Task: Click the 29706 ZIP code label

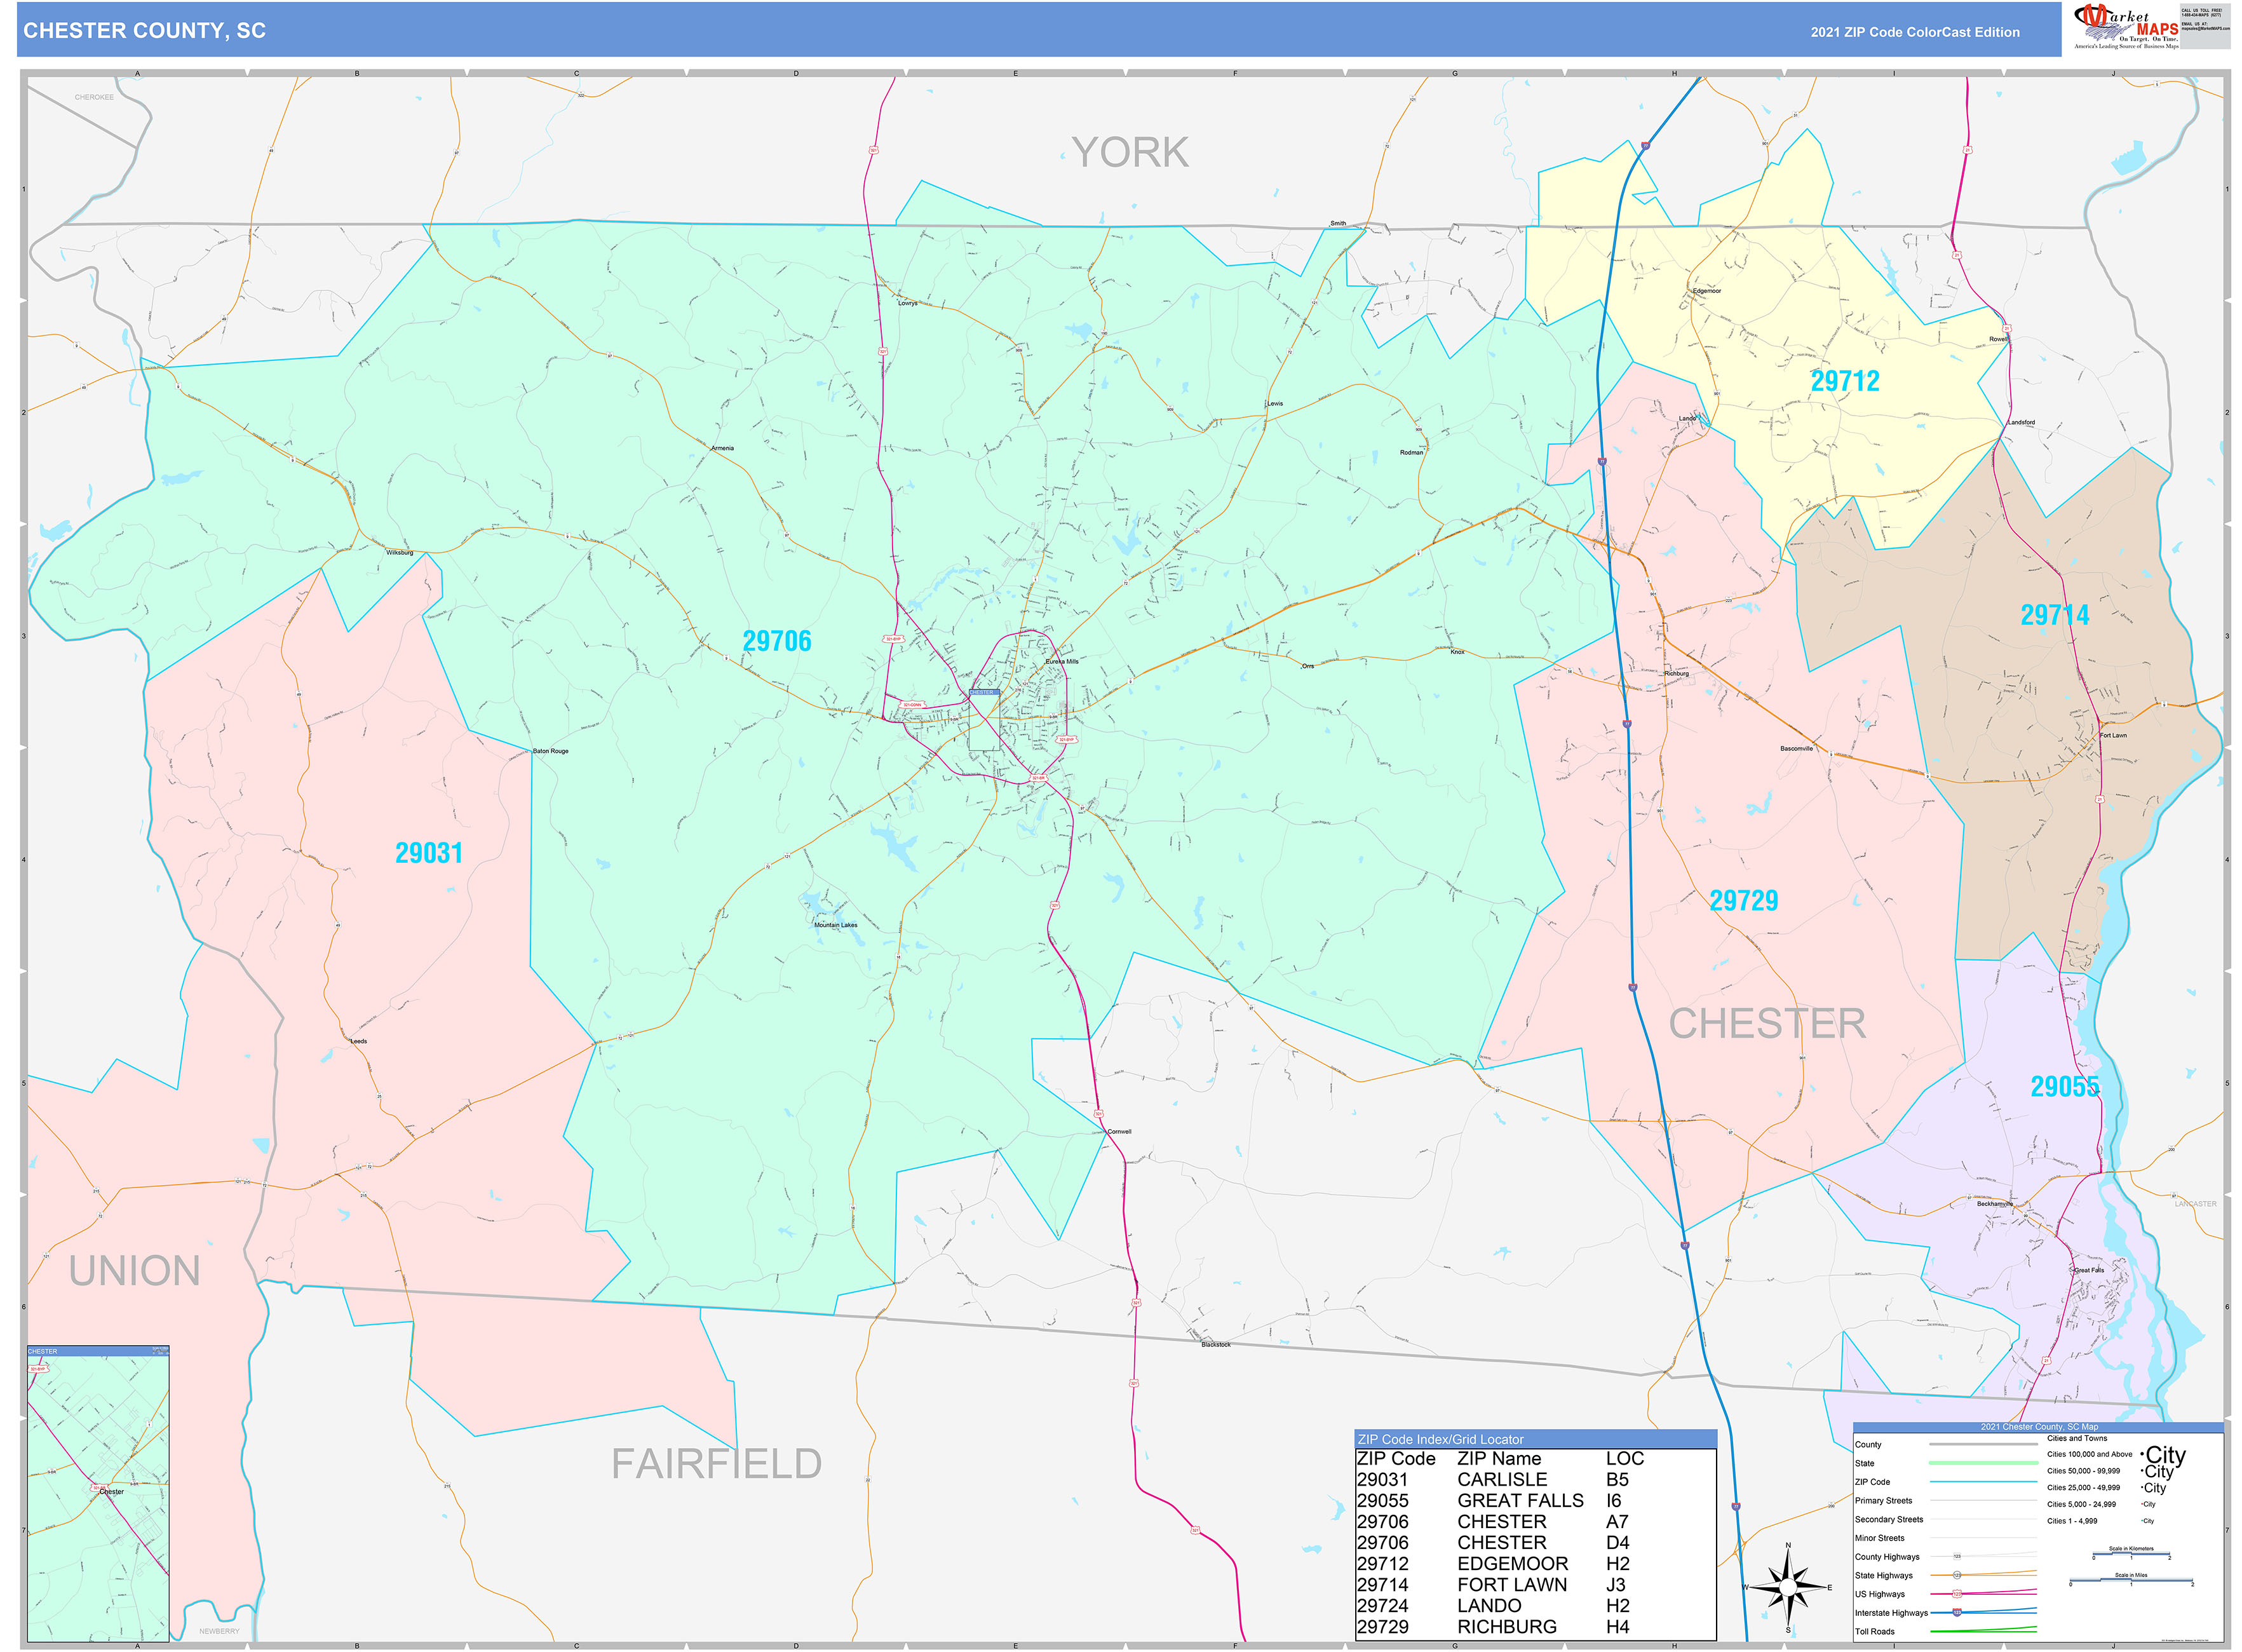Action: 777,641
